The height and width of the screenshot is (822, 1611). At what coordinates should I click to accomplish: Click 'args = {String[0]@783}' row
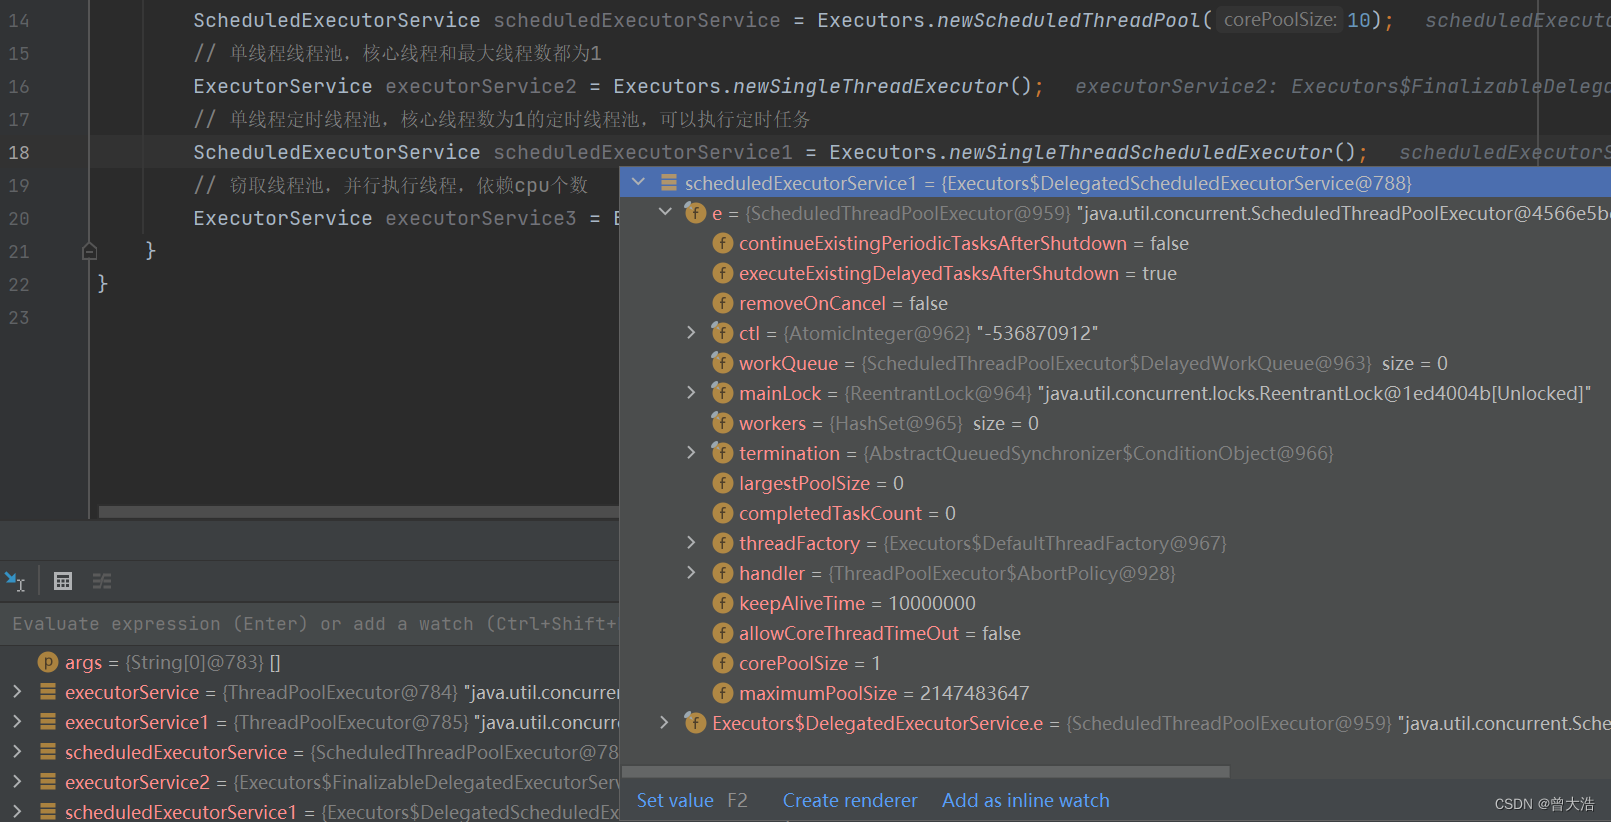[310, 662]
